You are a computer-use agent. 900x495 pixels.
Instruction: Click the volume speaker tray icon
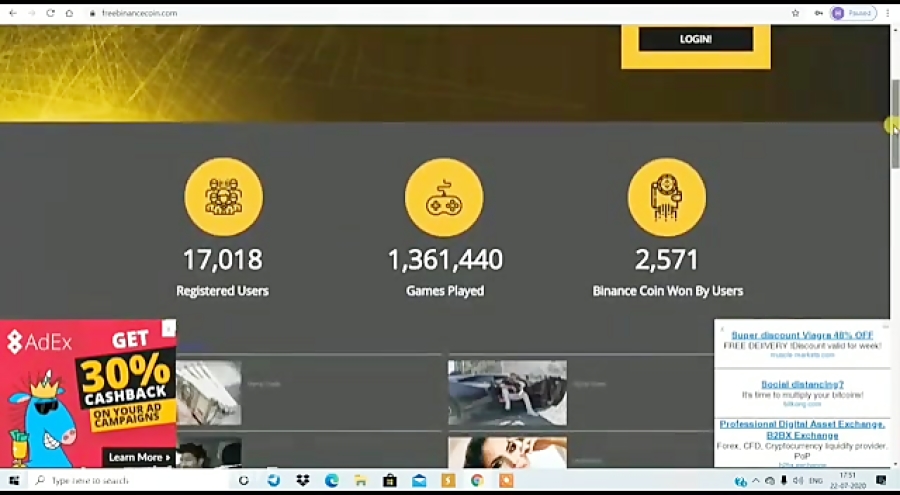click(798, 481)
